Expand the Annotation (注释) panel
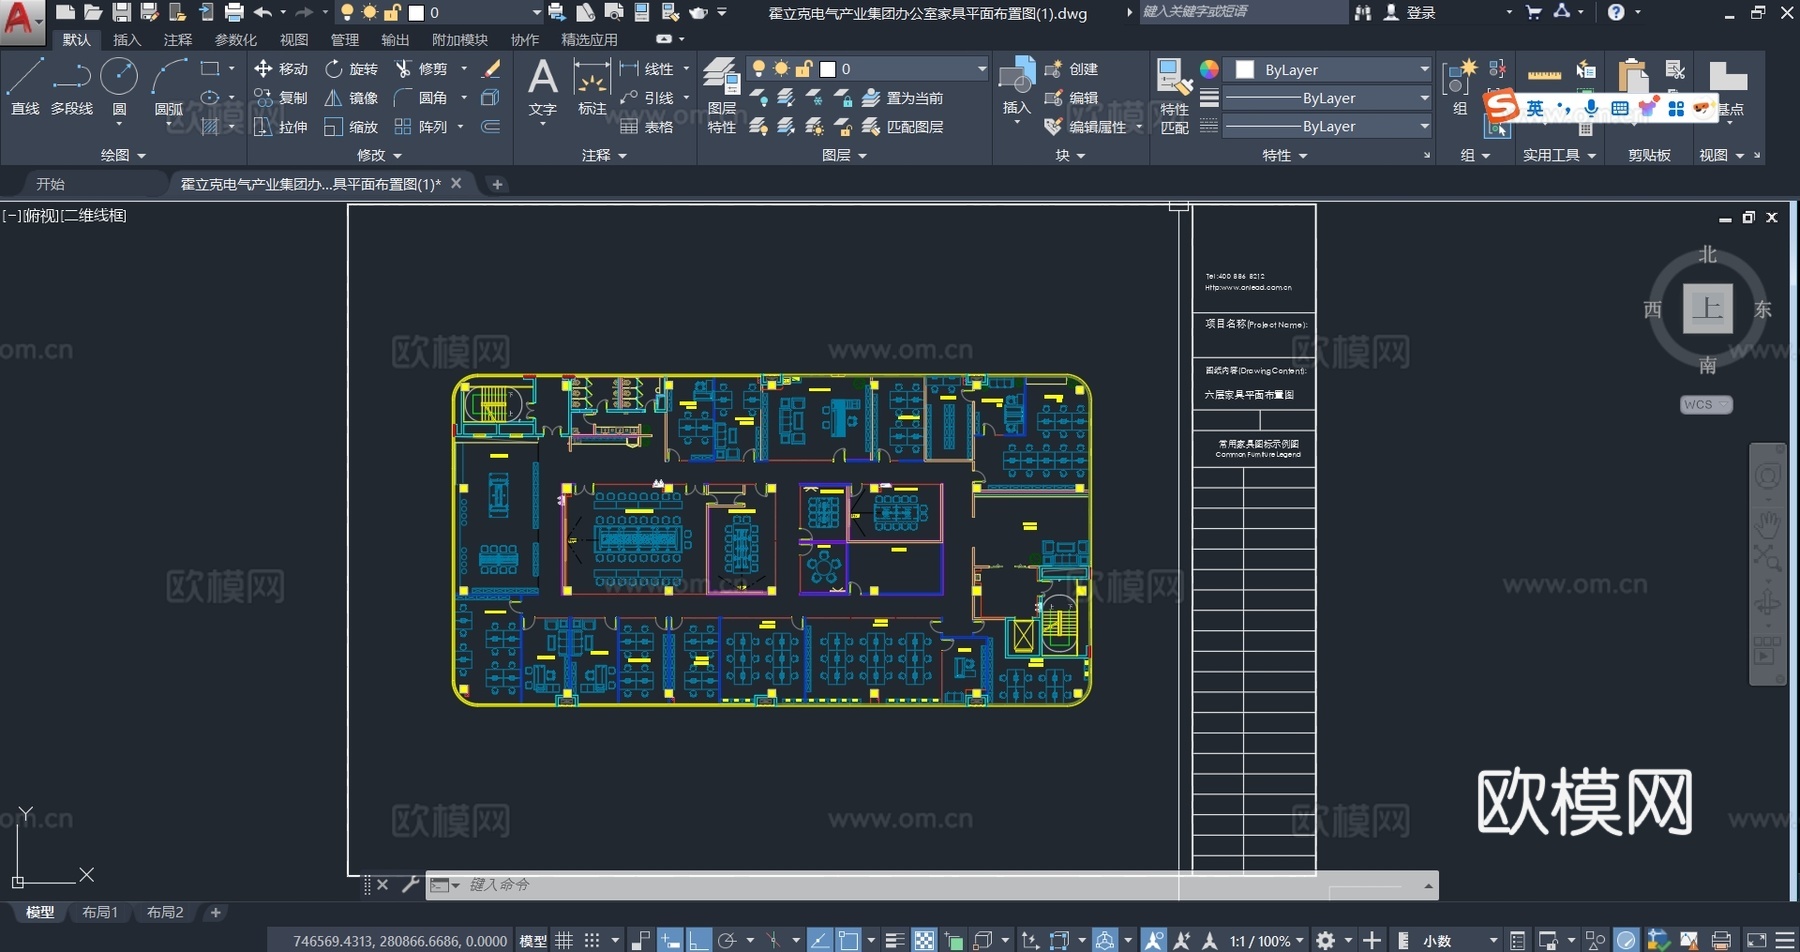 604,155
